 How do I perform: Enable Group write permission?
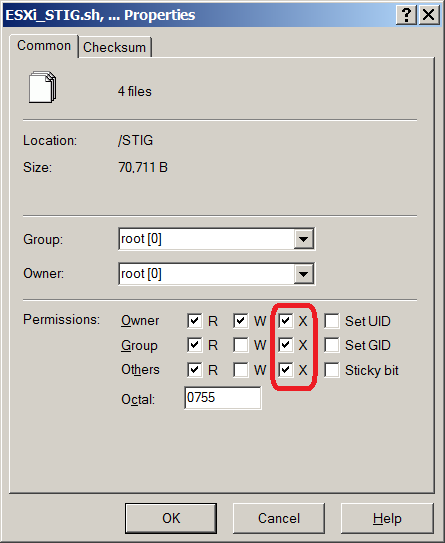(x=240, y=345)
